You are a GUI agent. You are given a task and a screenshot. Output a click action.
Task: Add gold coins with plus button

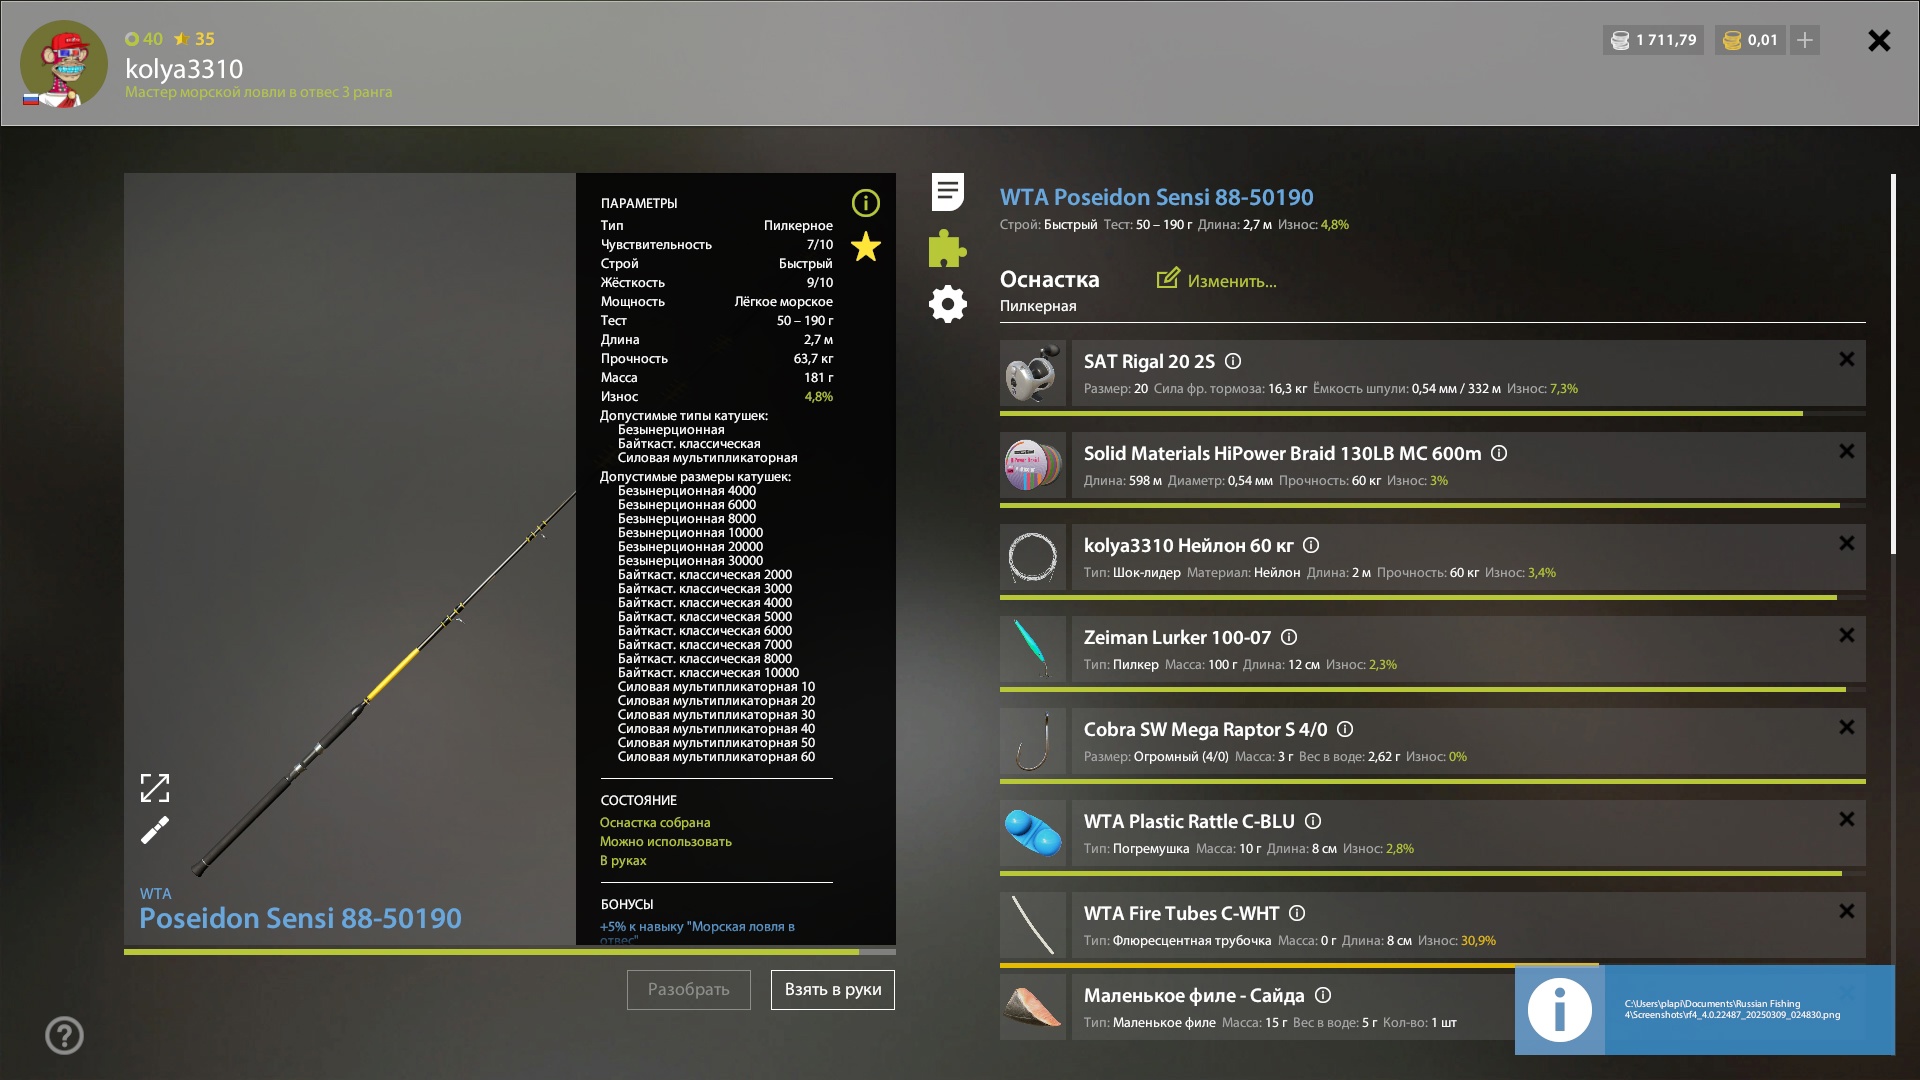1805,40
